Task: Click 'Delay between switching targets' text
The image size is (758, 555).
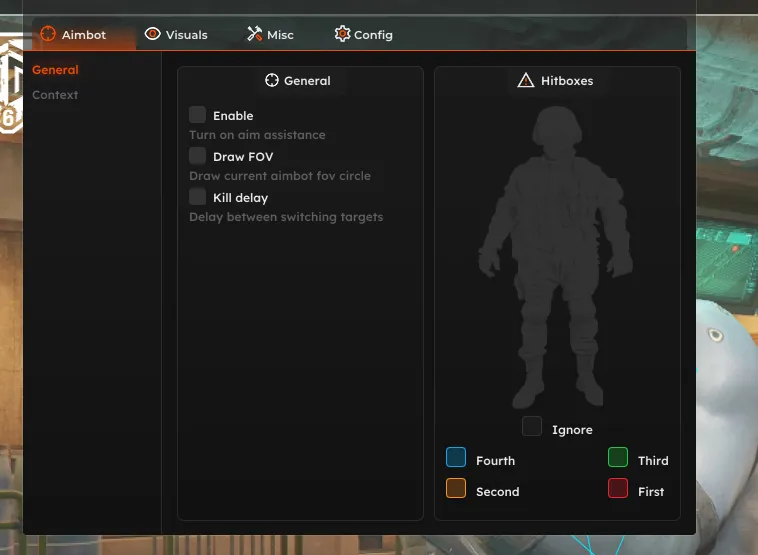Action: (286, 217)
